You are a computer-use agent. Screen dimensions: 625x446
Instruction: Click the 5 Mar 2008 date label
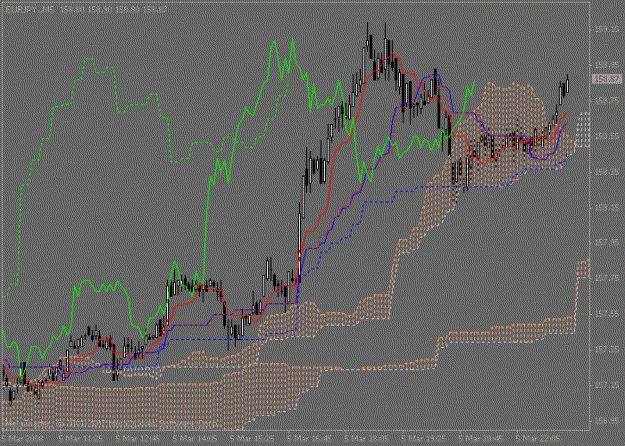[22, 438]
